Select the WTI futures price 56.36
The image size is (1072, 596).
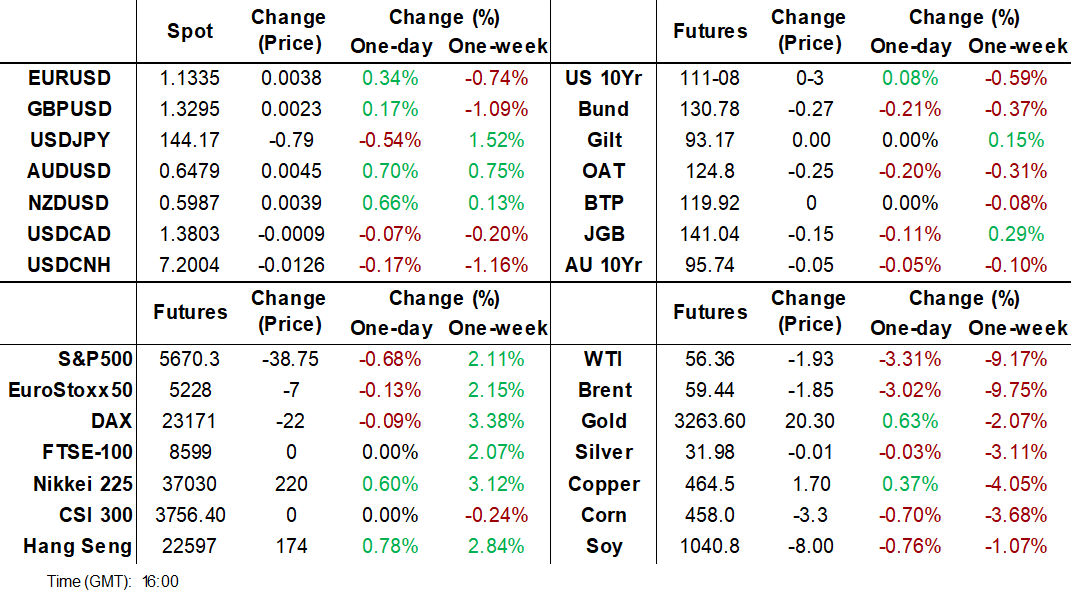pos(710,358)
